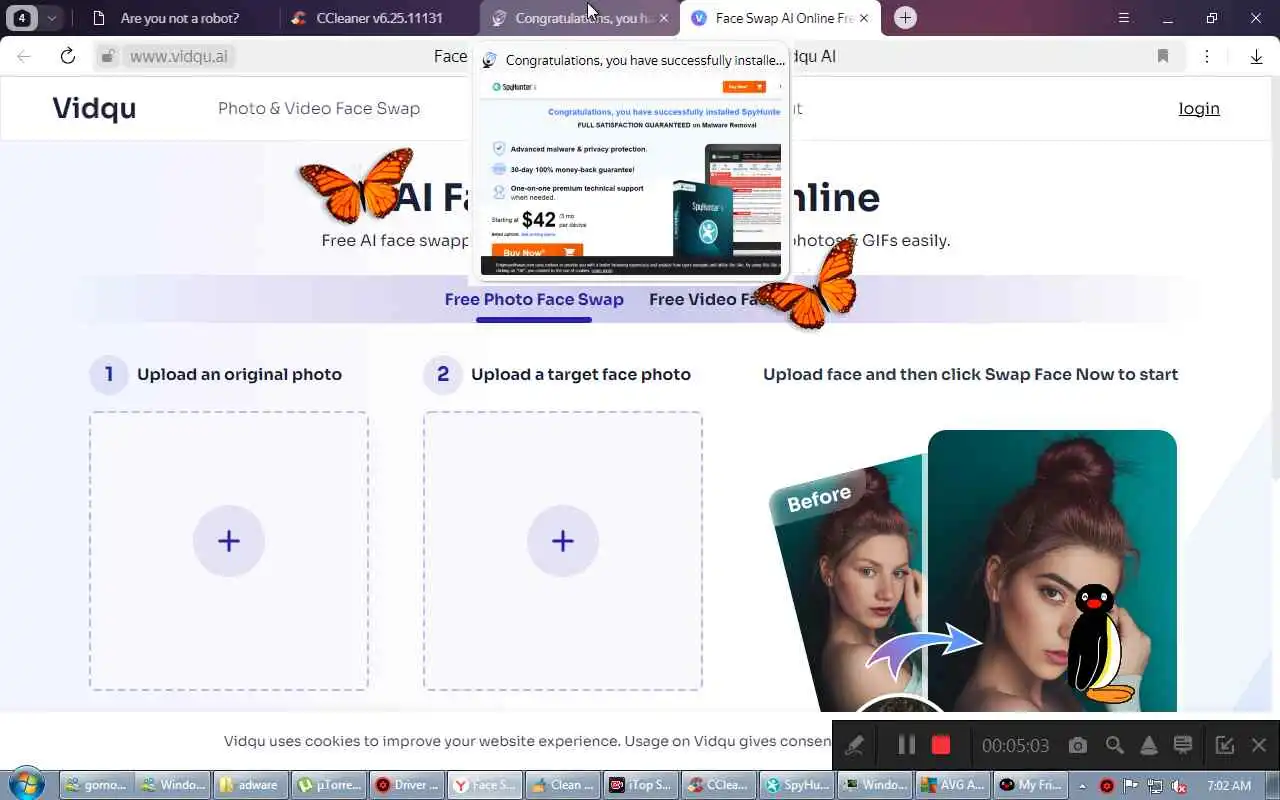Image resolution: width=1280 pixels, height=800 pixels.
Task: Open the Windows Start menu
Action: coord(25,784)
